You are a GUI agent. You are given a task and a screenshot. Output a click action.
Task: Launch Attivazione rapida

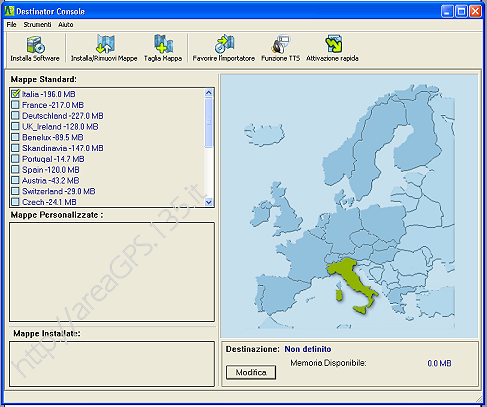click(x=332, y=49)
